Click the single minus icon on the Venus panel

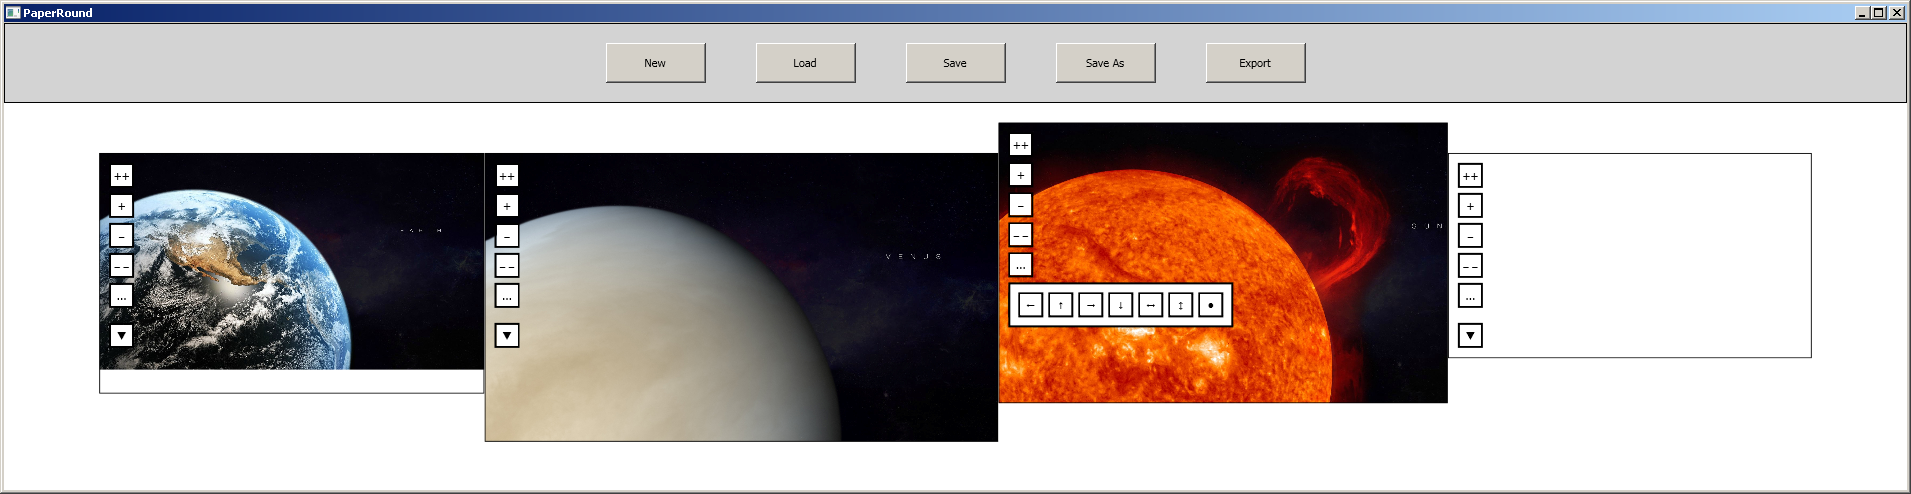pos(507,236)
